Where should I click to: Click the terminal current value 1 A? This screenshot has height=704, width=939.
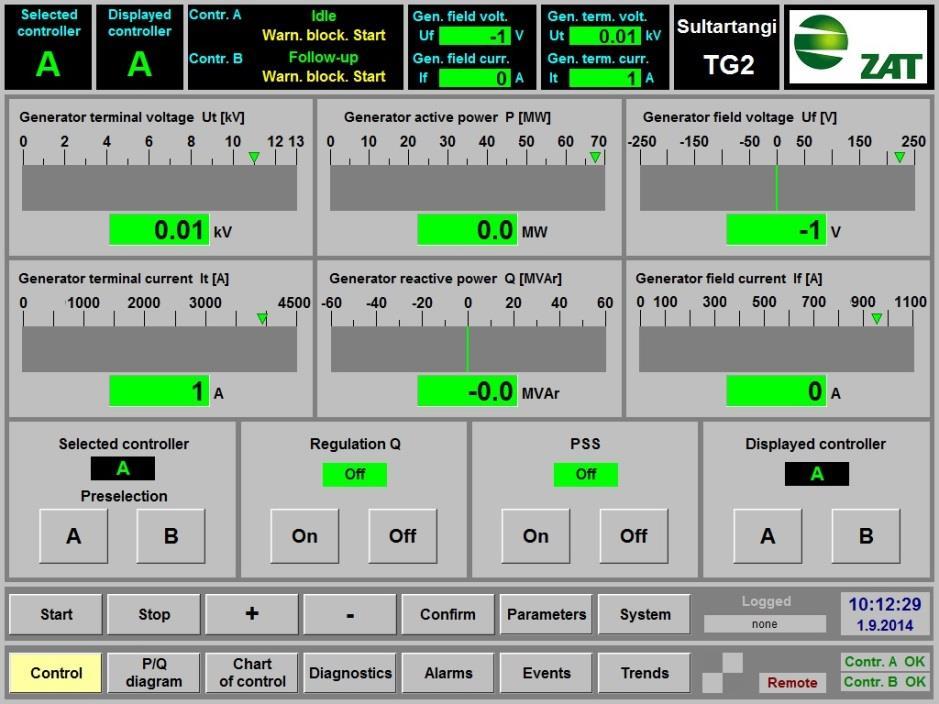tap(159, 392)
